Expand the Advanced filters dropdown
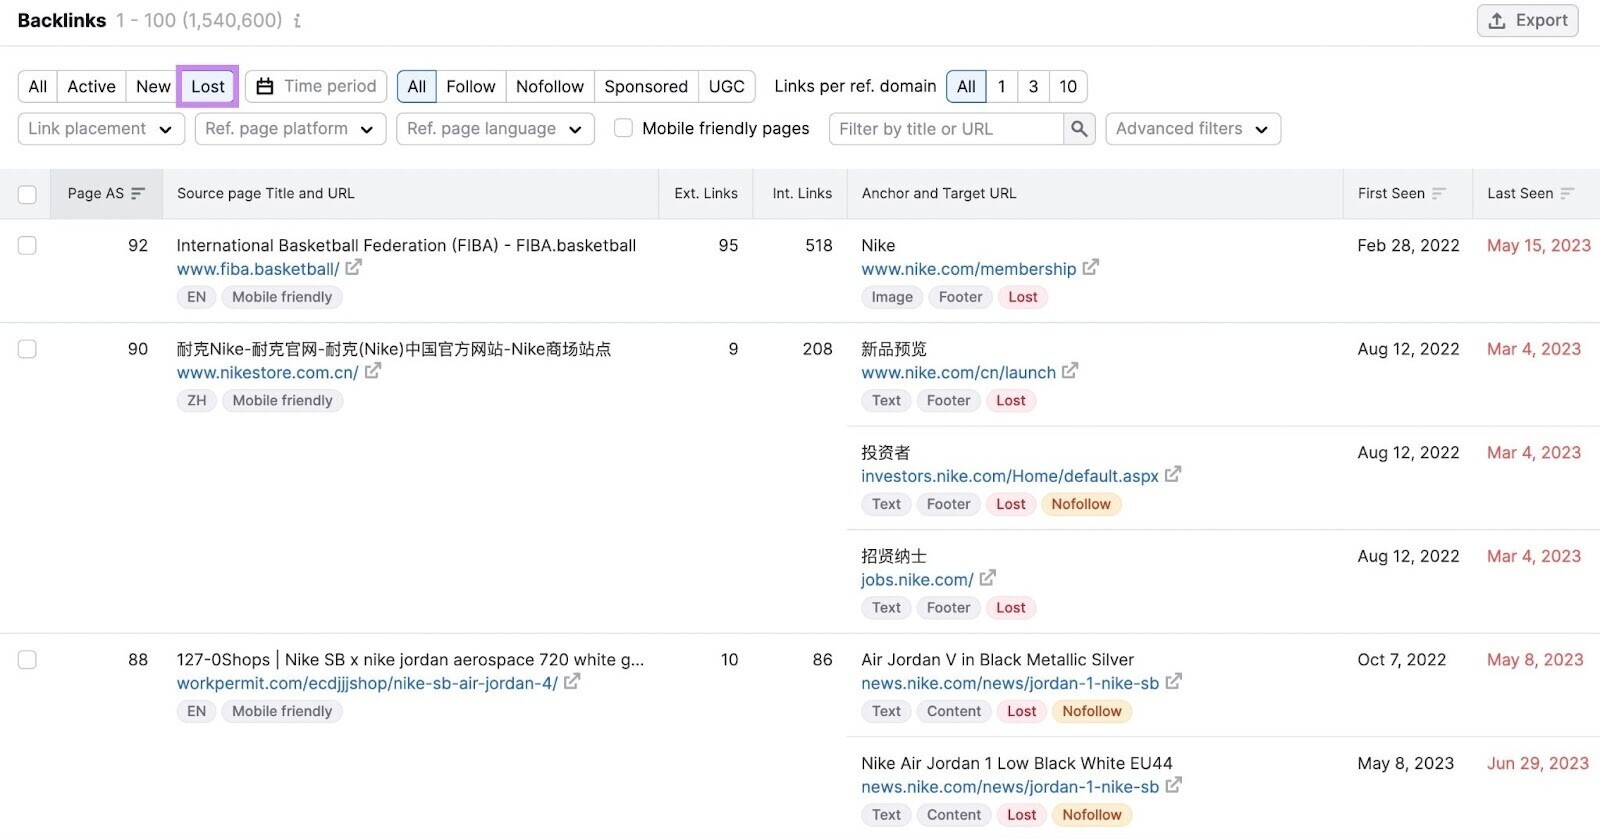This screenshot has height=838, width=1600. coord(1193,129)
